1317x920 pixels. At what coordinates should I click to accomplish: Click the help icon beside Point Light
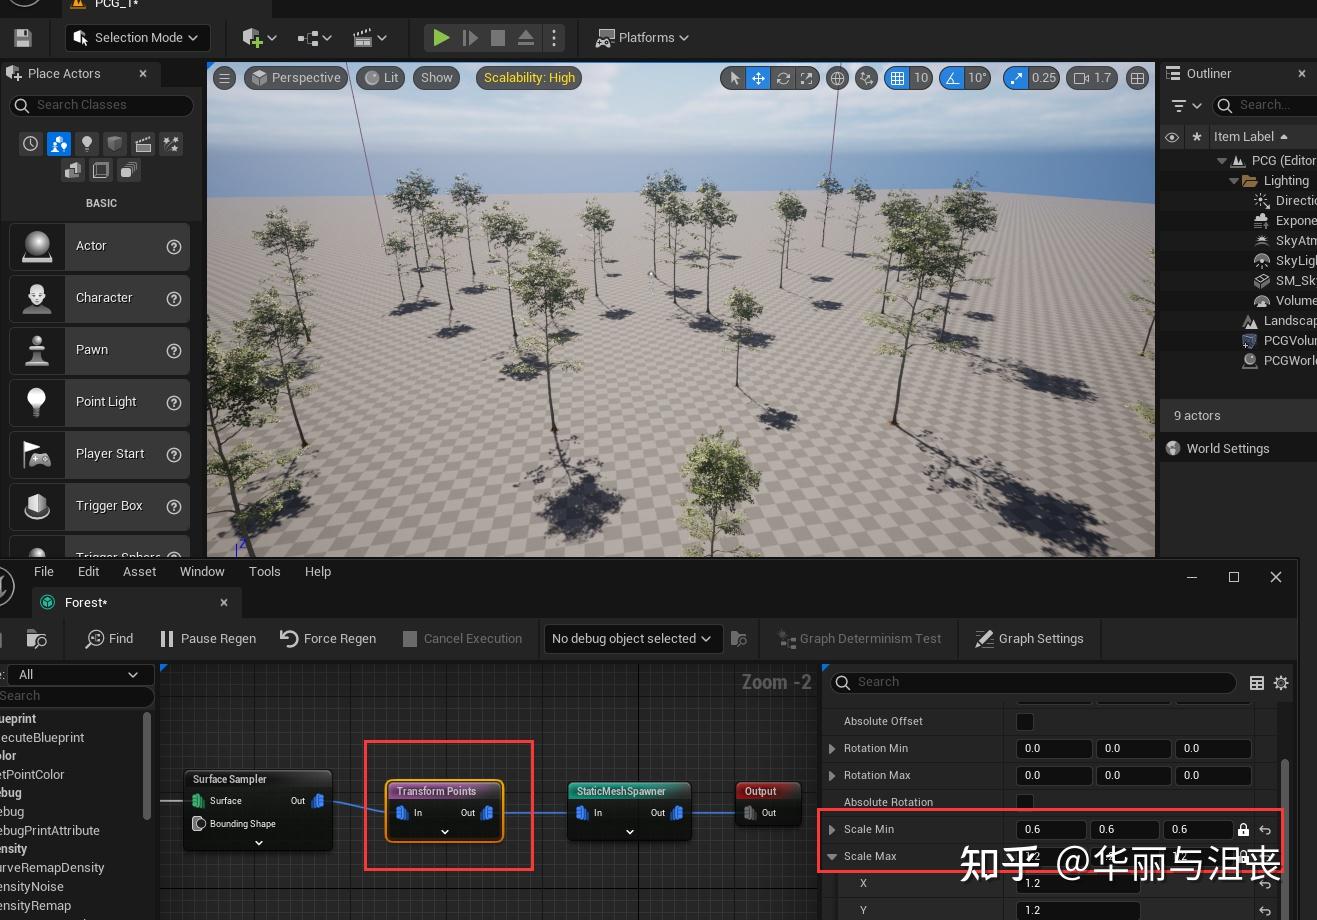point(174,402)
